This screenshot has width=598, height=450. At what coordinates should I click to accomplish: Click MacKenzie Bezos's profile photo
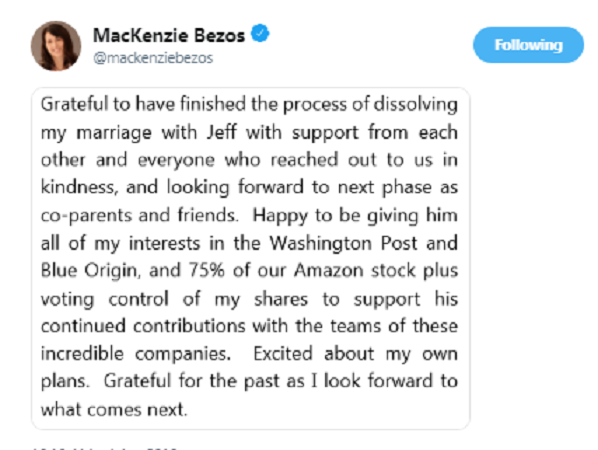56,46
